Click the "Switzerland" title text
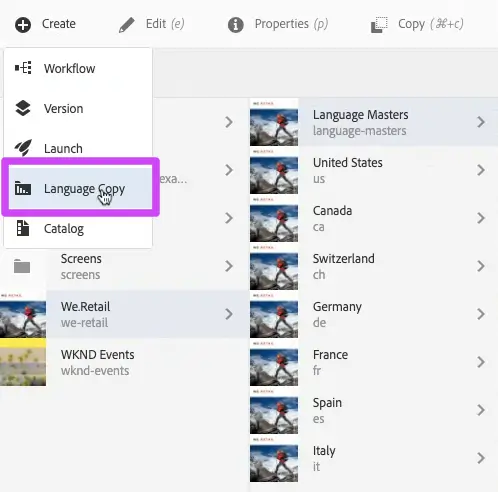This screenshot has height=492, width=498. 344,259
